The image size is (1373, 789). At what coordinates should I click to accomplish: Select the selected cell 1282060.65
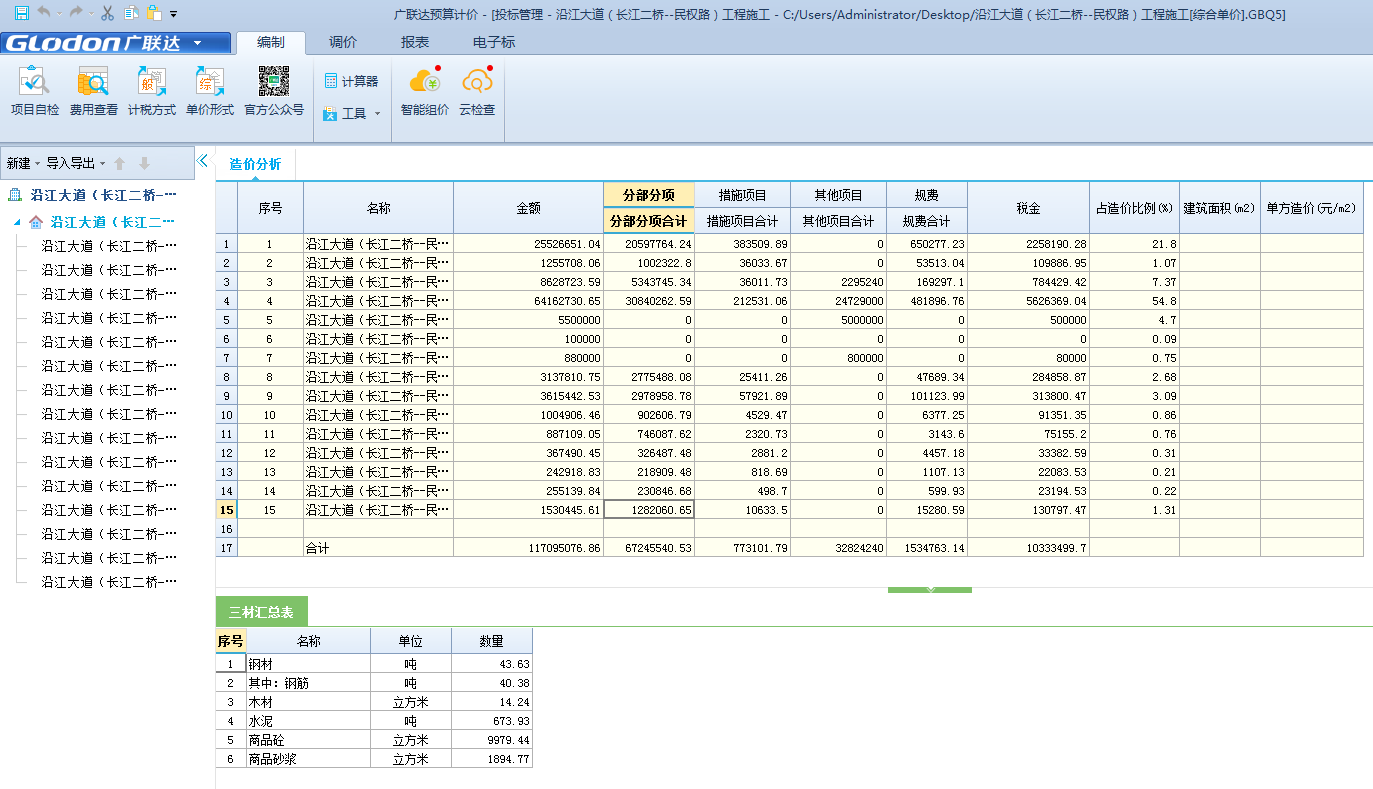point(648,510)
